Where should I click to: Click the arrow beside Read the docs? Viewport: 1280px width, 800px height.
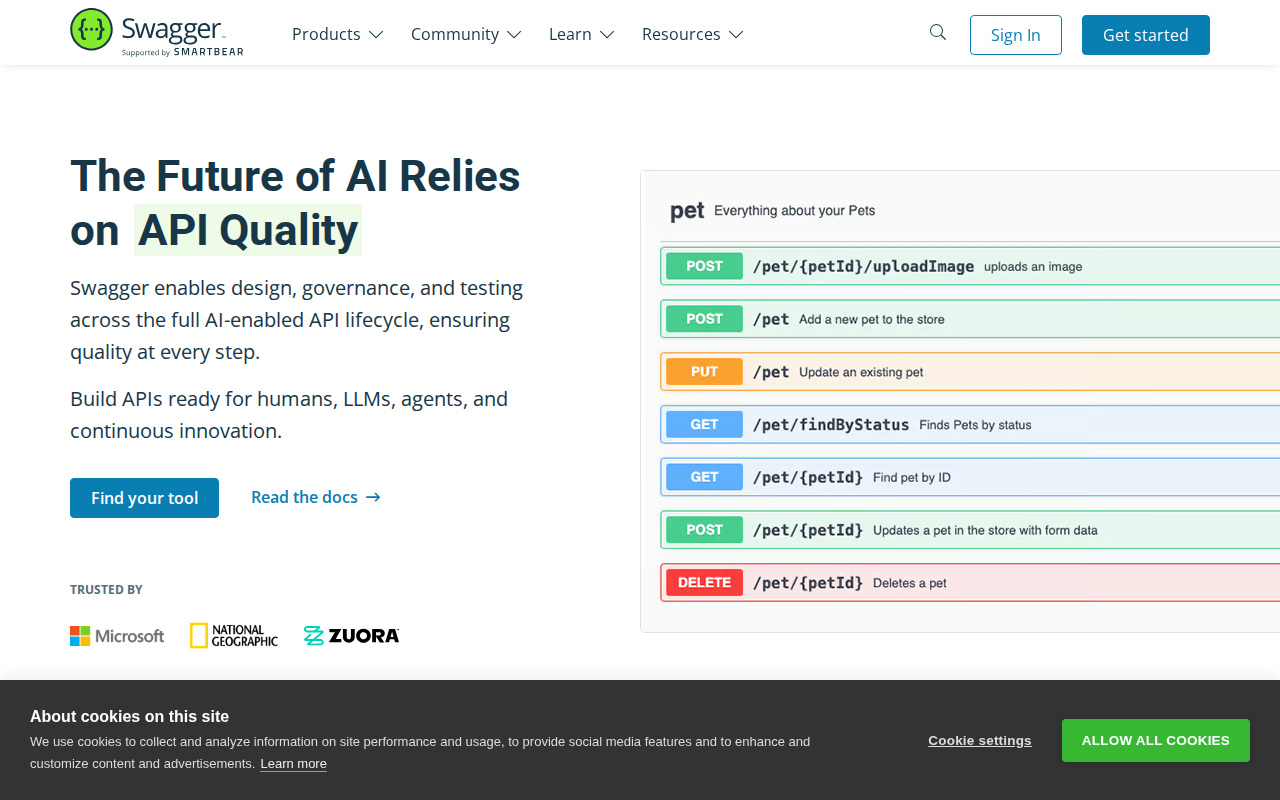click(373, 497)
